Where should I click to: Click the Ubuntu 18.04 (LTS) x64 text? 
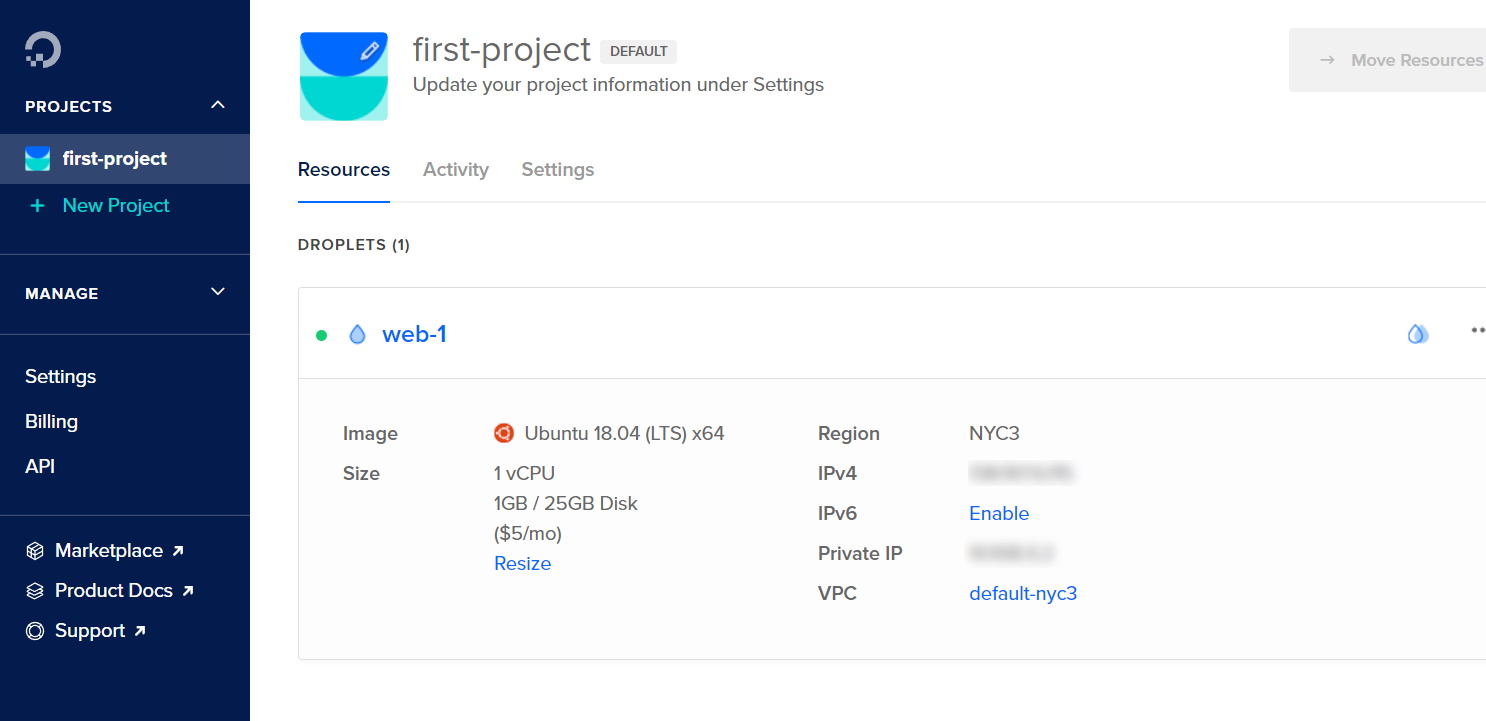pos(624,433)
